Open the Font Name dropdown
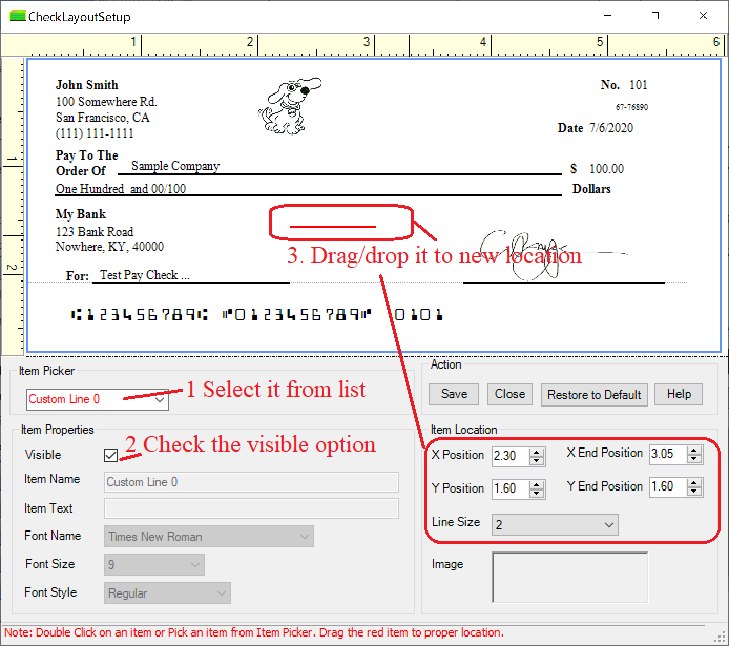The width and height of the screenshot is (729, 646). tap(304, 537)
